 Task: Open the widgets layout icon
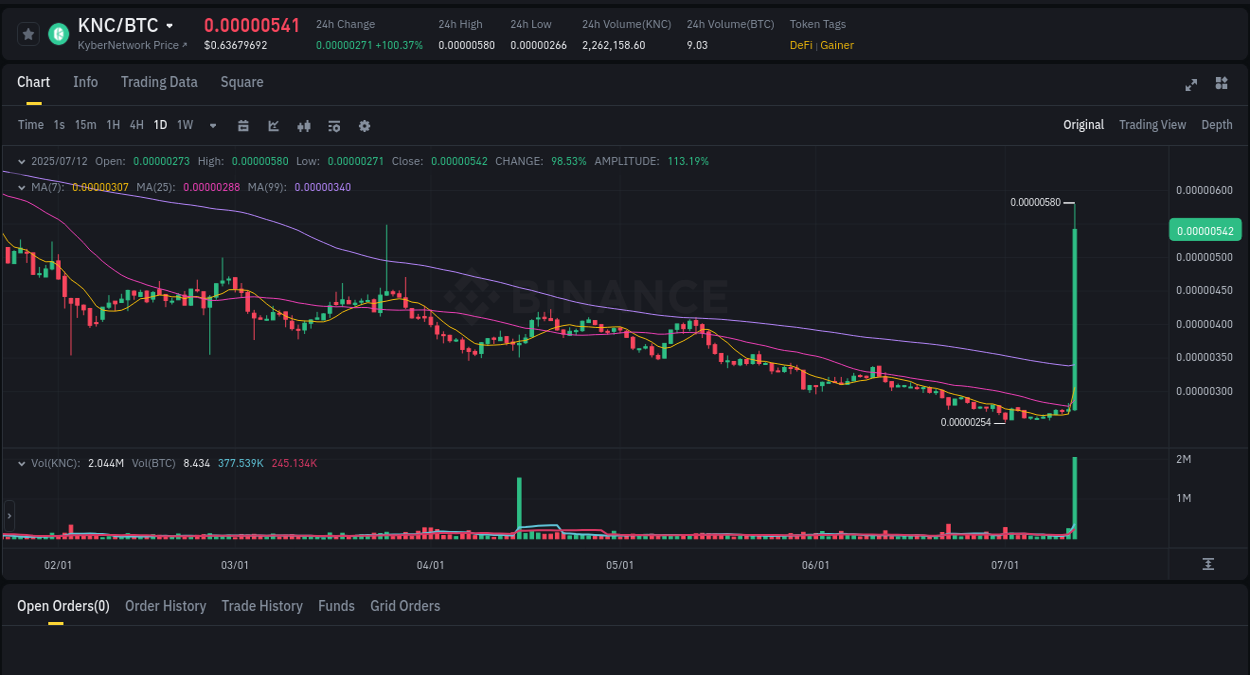pyautogui.click(x=1221, y=84)
